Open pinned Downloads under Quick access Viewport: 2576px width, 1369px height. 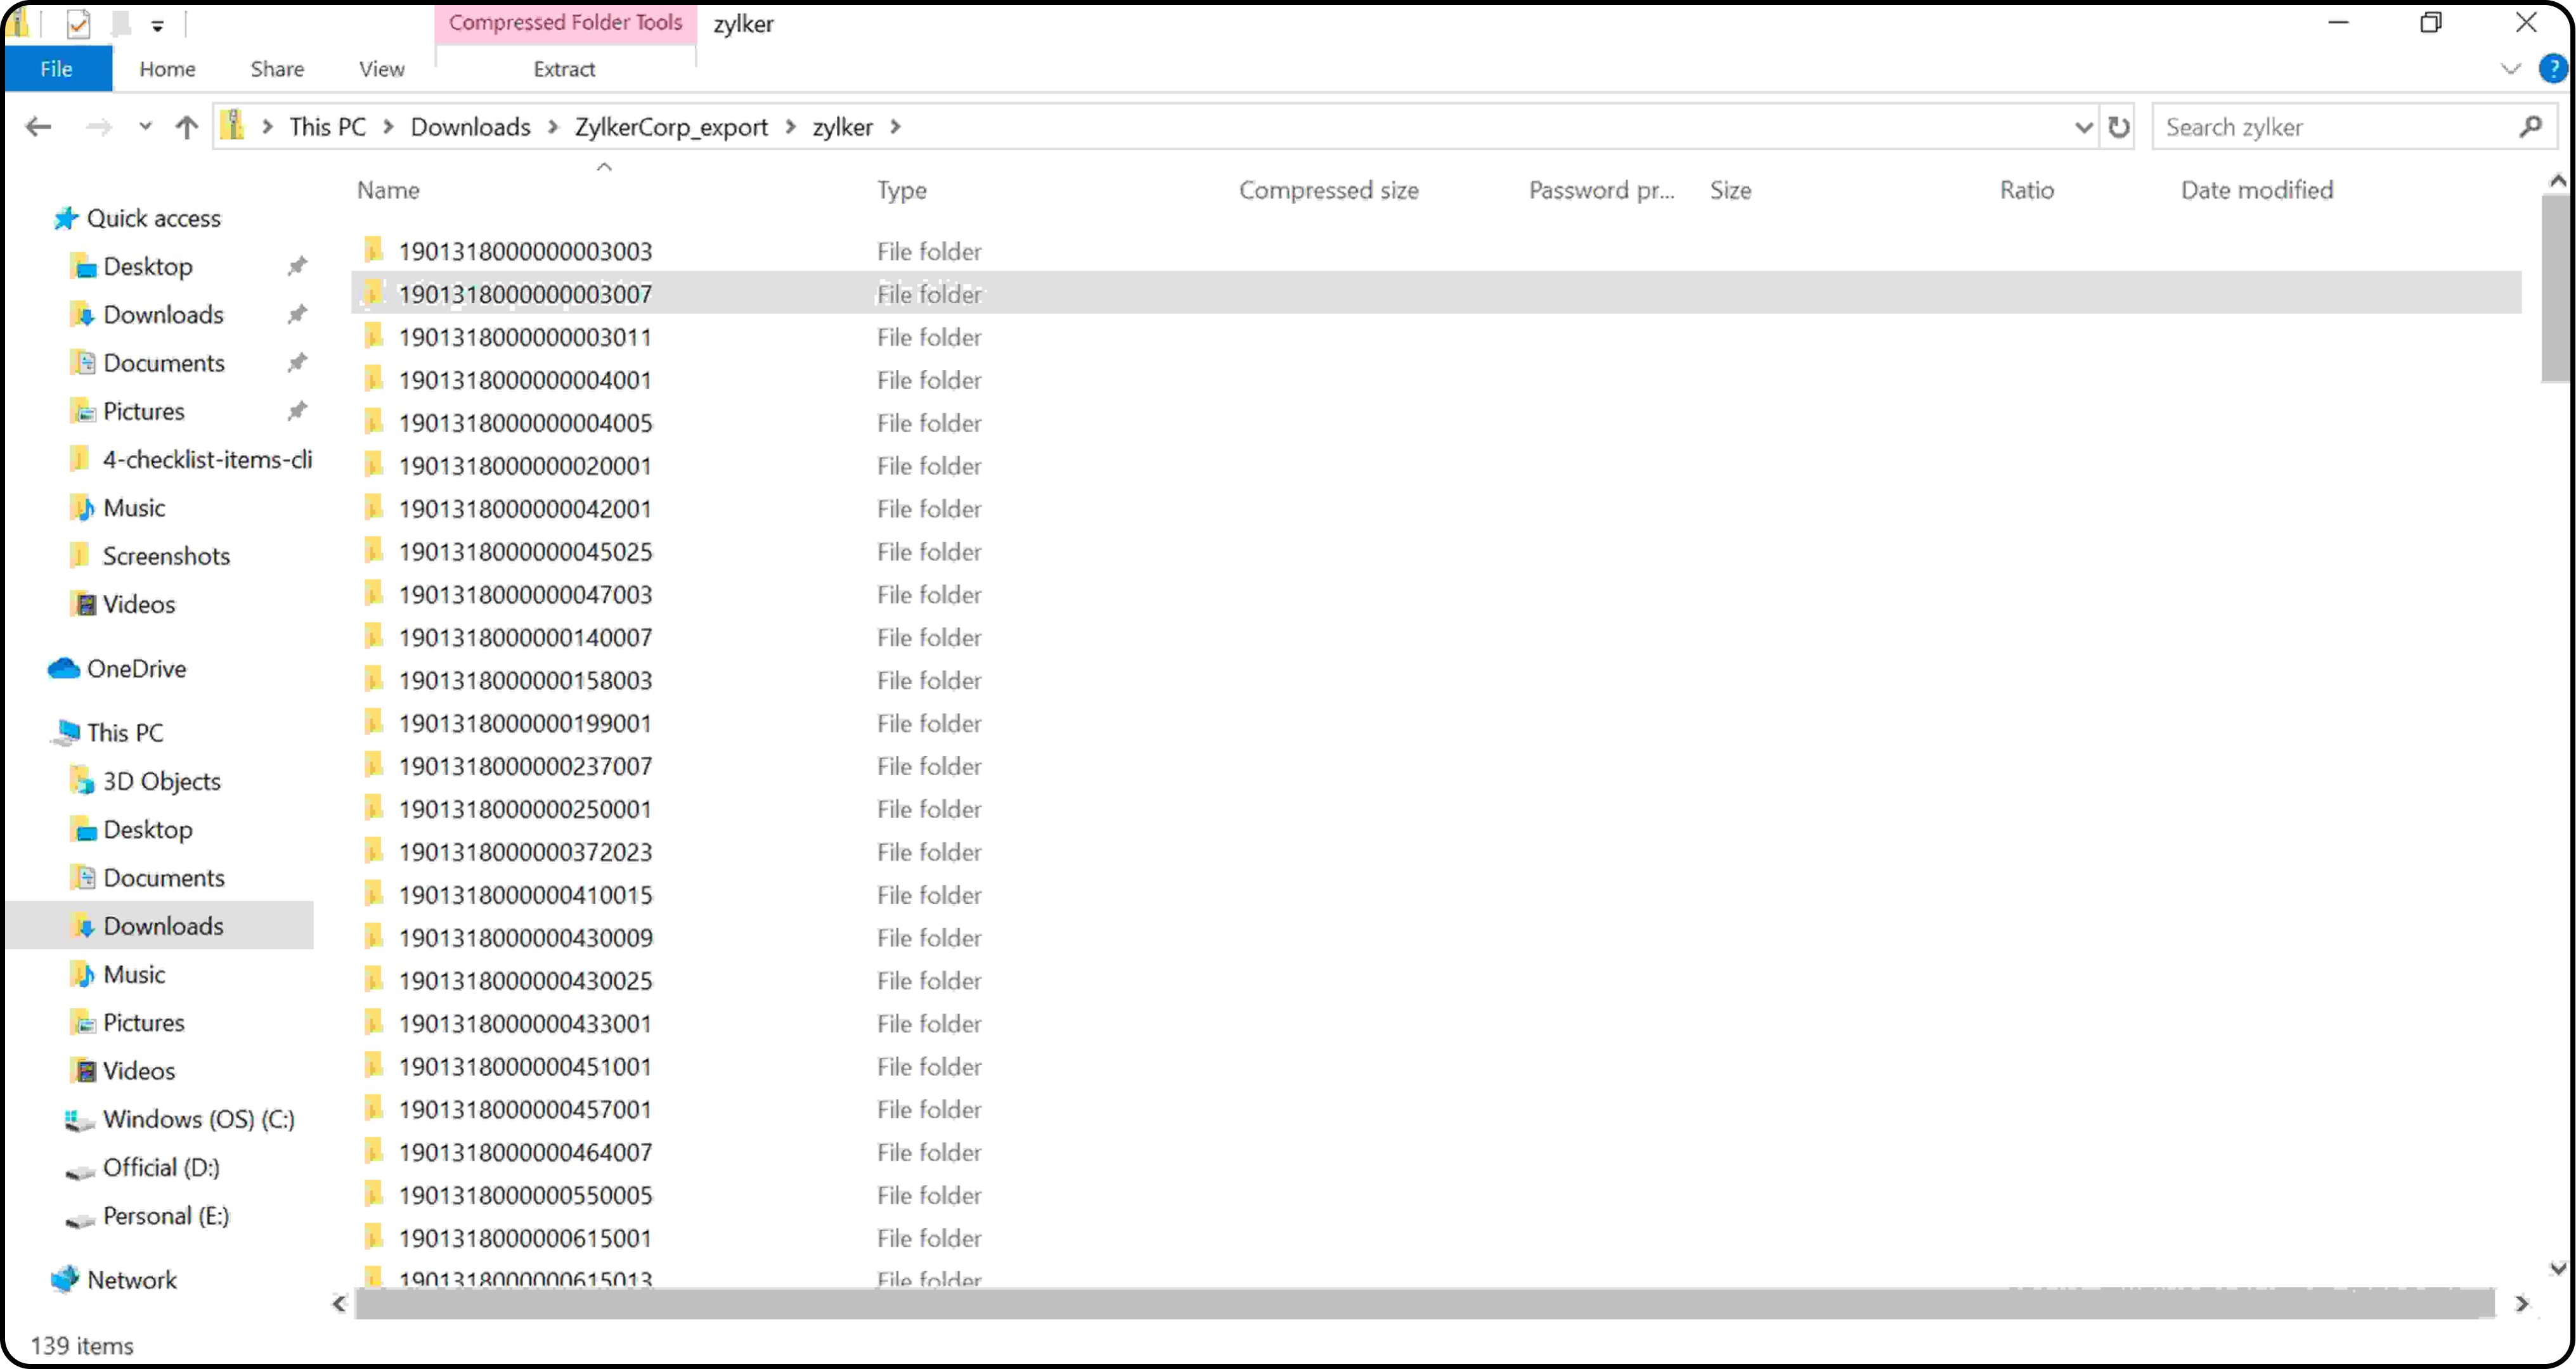tap(163, 315)
